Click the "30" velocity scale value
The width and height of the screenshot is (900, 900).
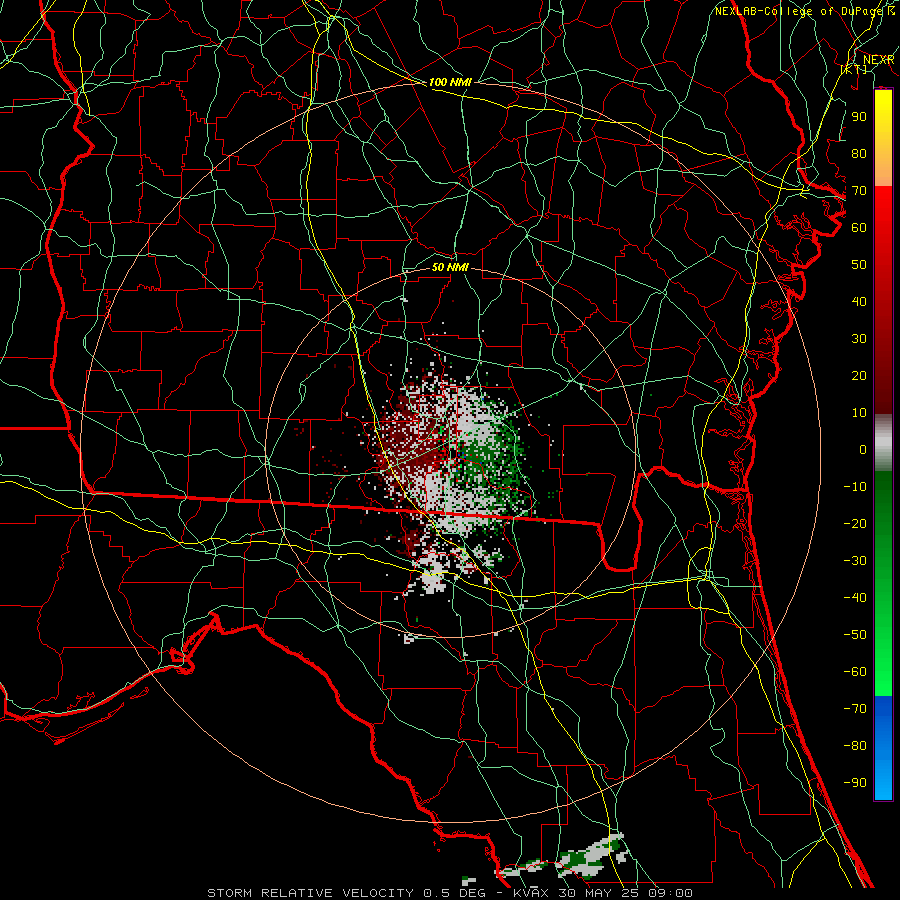pyautogui.click(x=859, y=339)
